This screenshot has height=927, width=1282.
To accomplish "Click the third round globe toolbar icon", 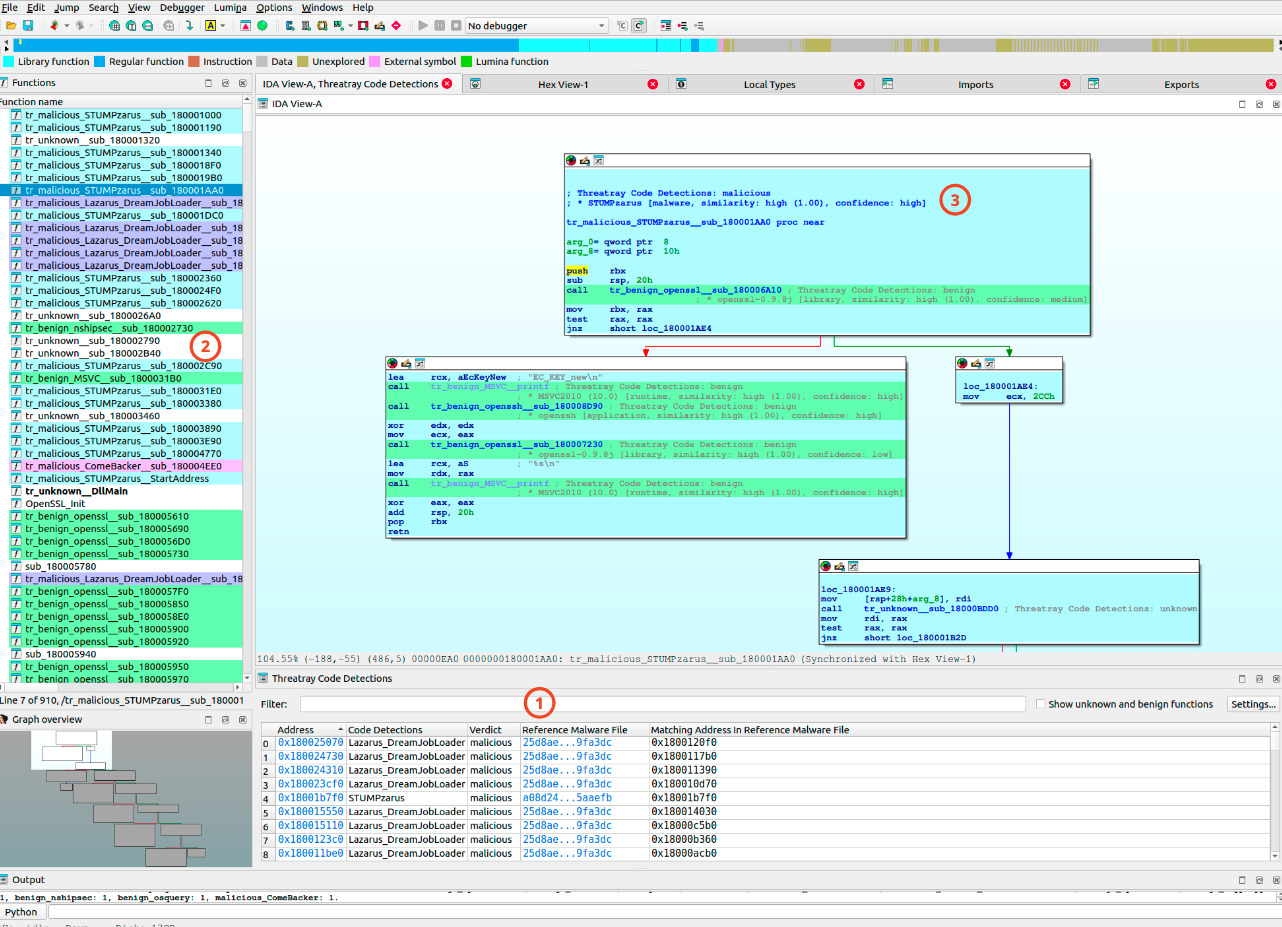I will point(147,25).
